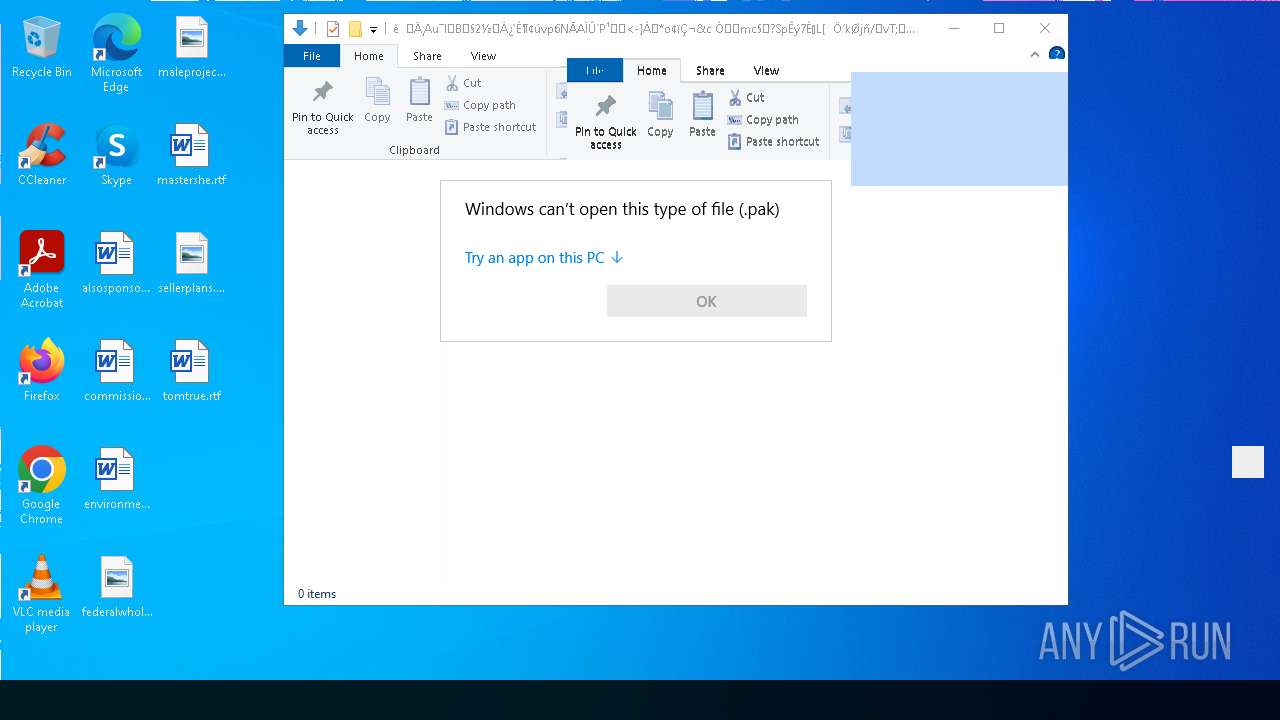Image resolution: width=1280 pixels, height=720 pixels.
Task: Open the Customize Quick Access Toolbar dropdown
Action: tap(373, 30)
